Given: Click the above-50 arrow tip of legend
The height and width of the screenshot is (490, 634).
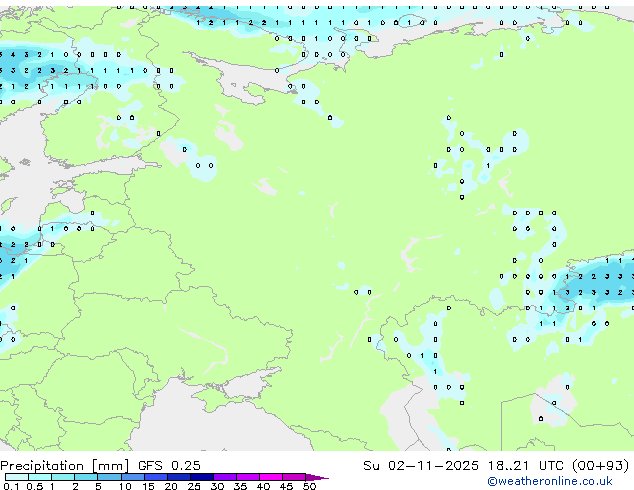Looking at the screenshot, I should pyautogui.click(x=317, y=477).
